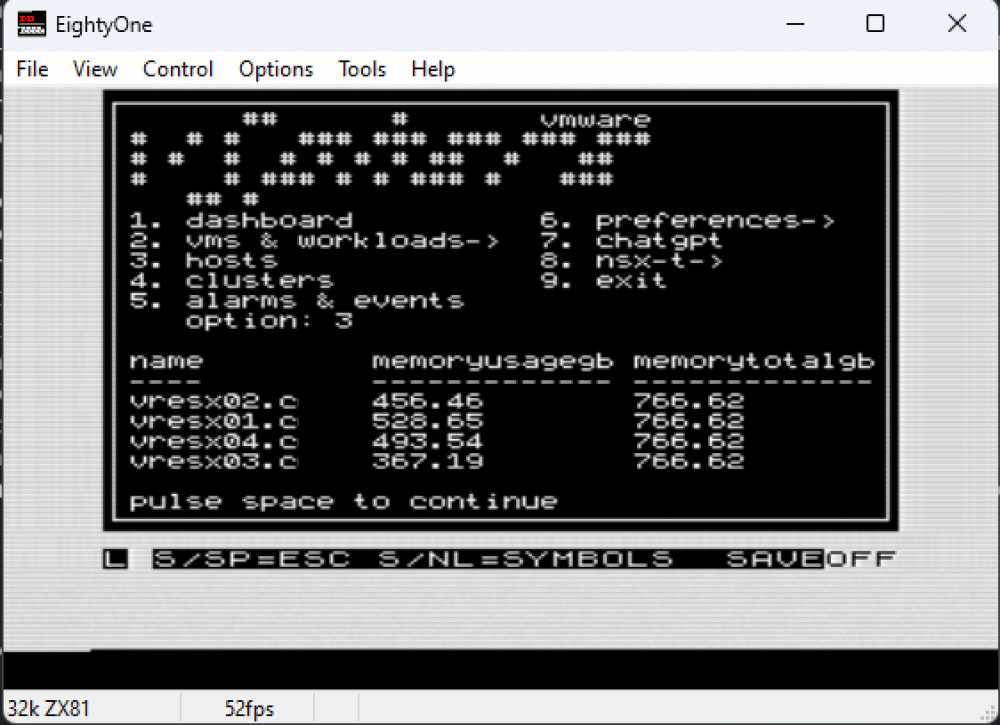
Task: Click the 'option: 3' prompt text
Action: coord(269,321)
